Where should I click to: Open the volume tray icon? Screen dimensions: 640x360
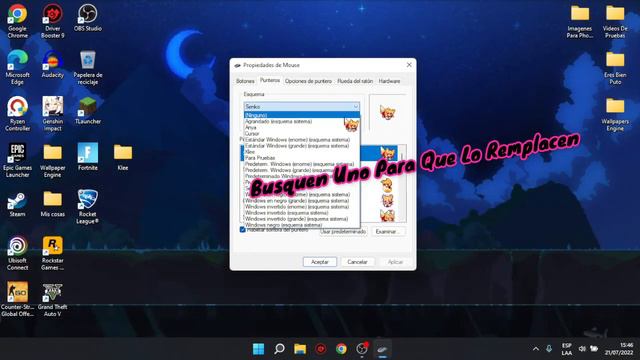coord(582,349)
